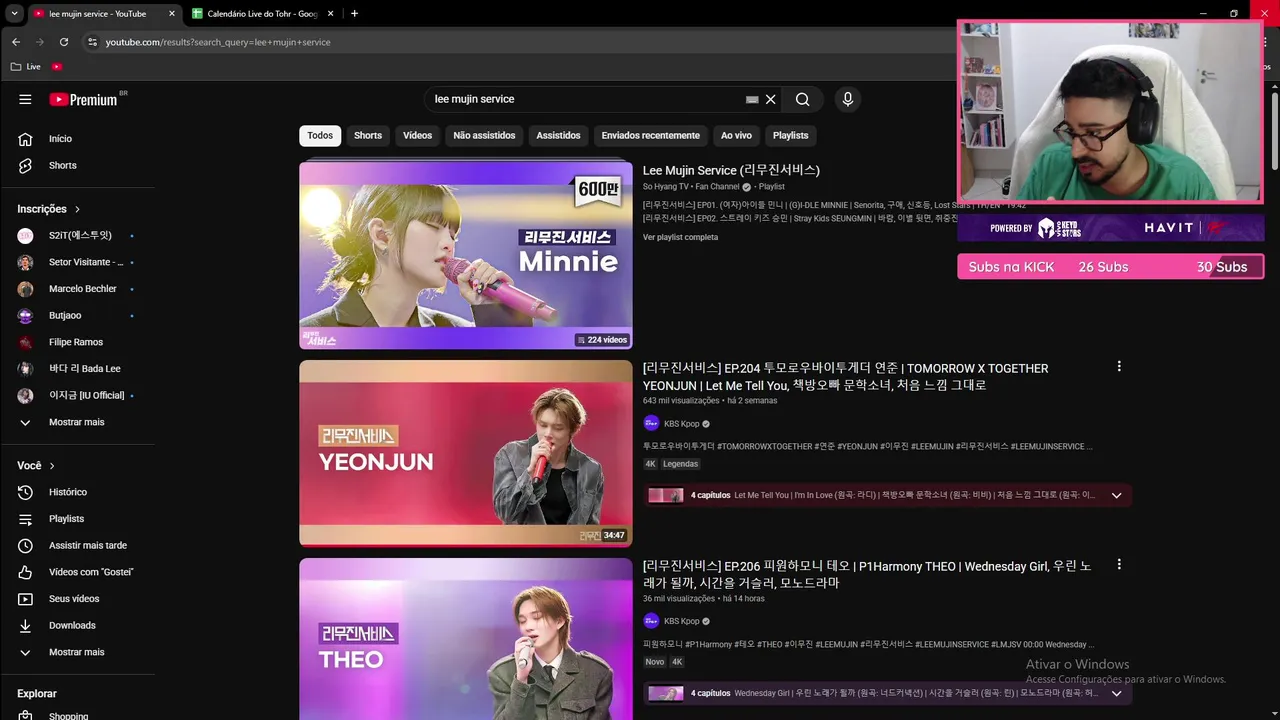Image resolution: width=1280 pixels, height=720 pixels.
Task: Open KBS Kpop channel avatar under YEONJUN video
Action: [651, 423]
